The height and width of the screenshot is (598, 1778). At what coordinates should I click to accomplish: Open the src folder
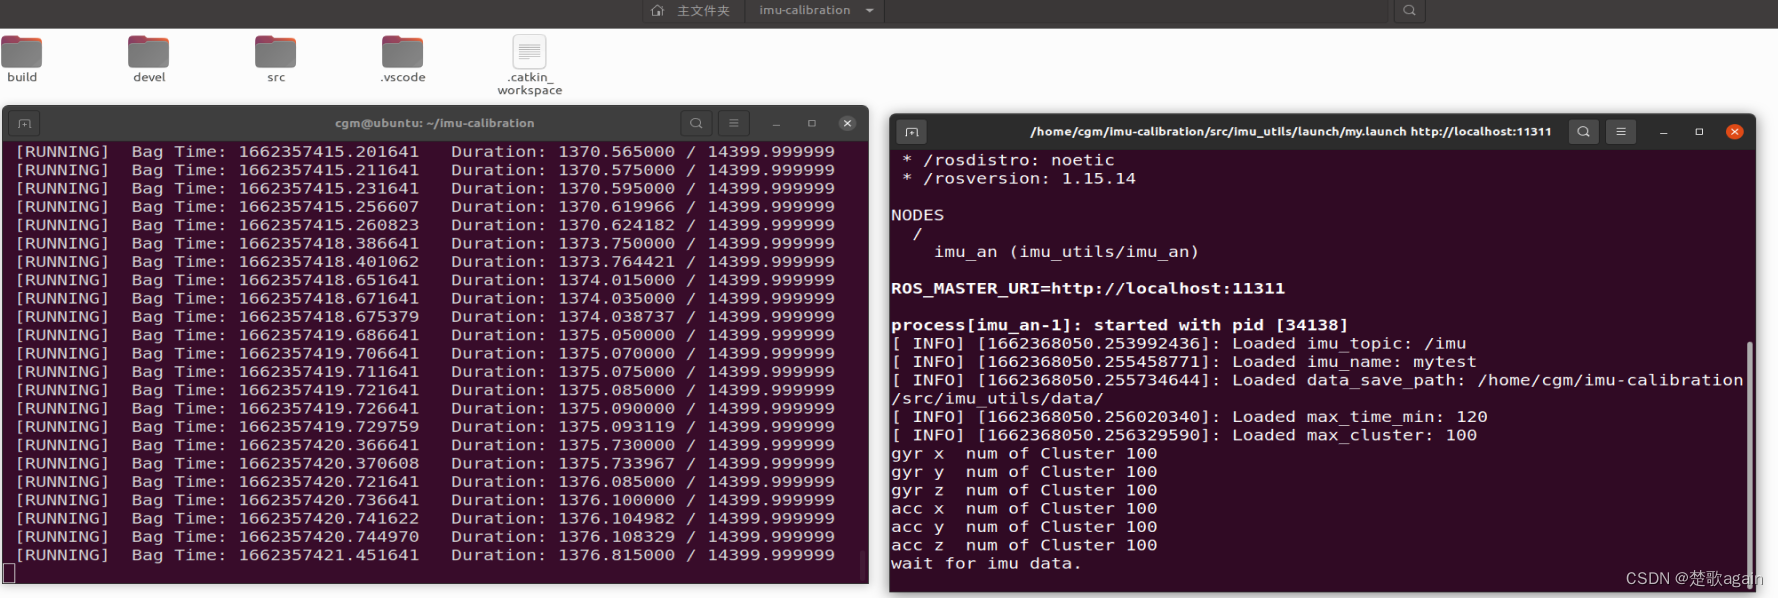276,59
